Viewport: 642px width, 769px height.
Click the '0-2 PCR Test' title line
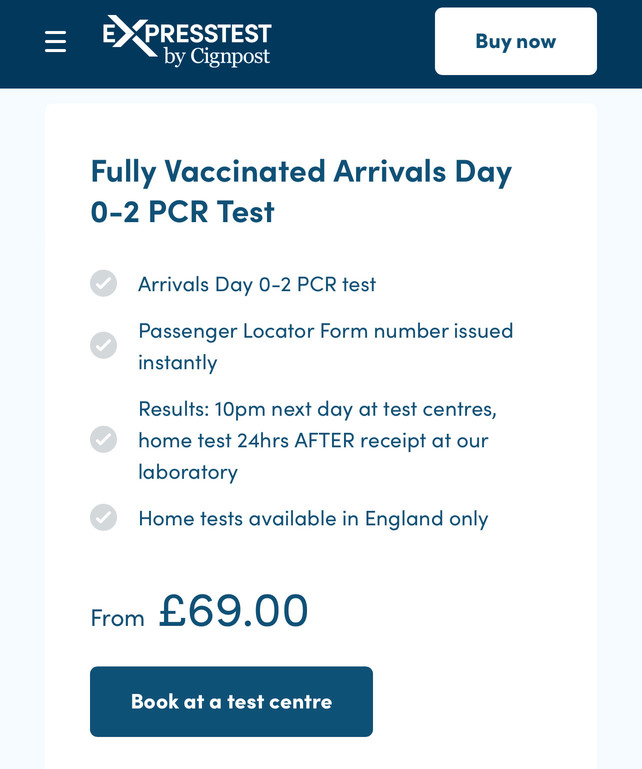[x=182, y=212]
